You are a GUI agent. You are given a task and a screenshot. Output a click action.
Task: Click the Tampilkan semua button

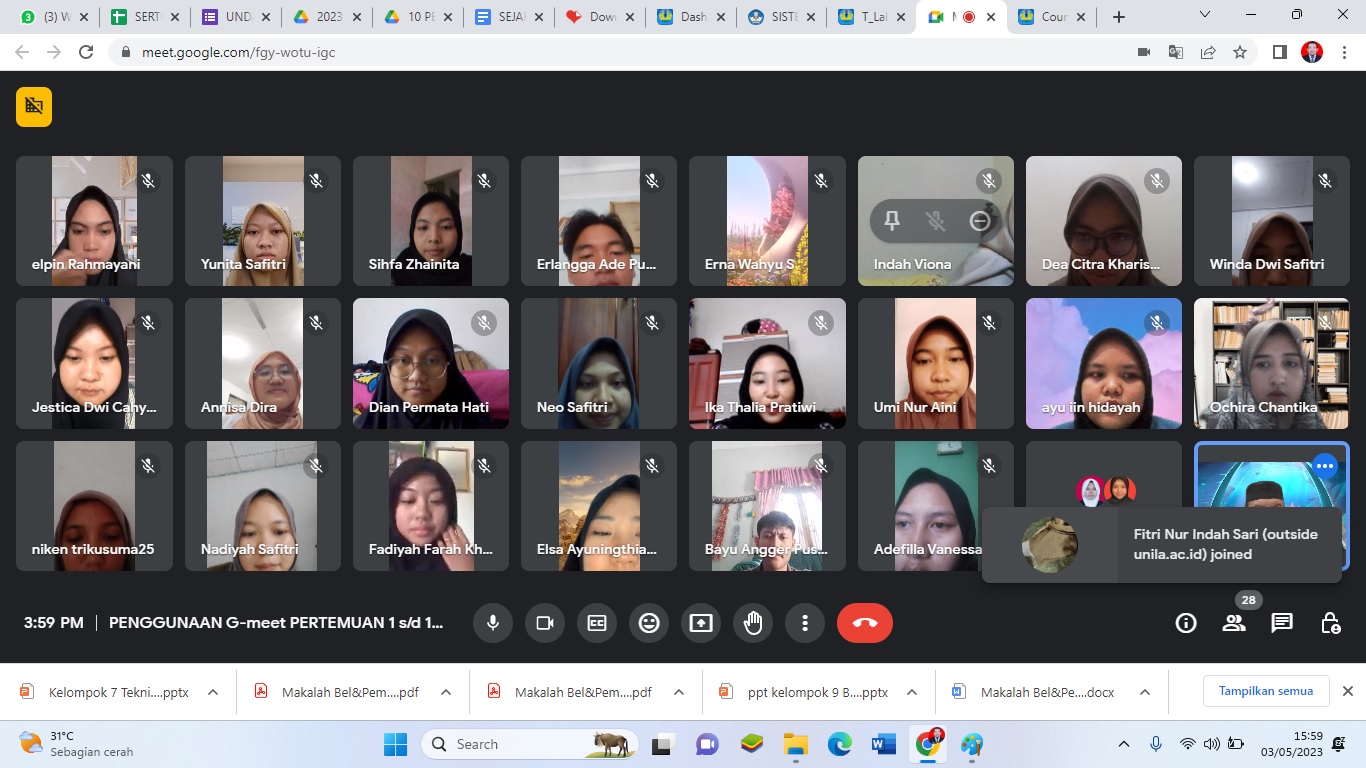coord(1265,691)
